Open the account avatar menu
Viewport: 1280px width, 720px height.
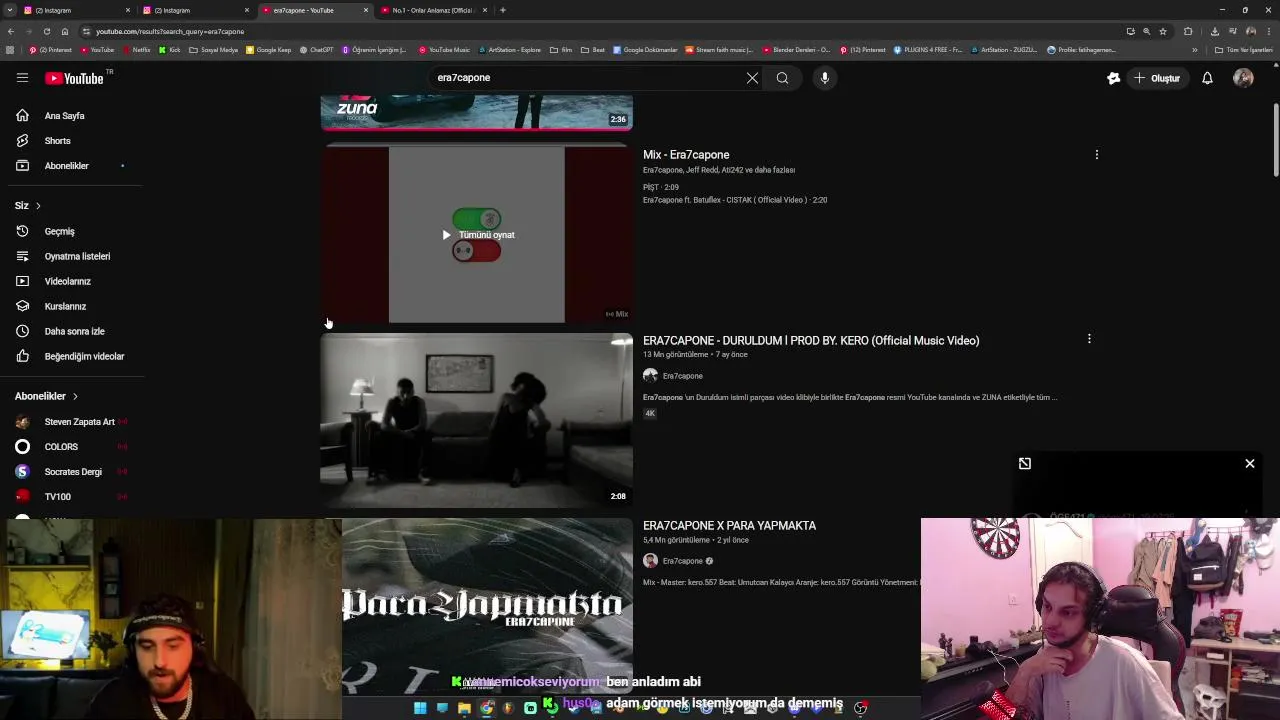1243,78
